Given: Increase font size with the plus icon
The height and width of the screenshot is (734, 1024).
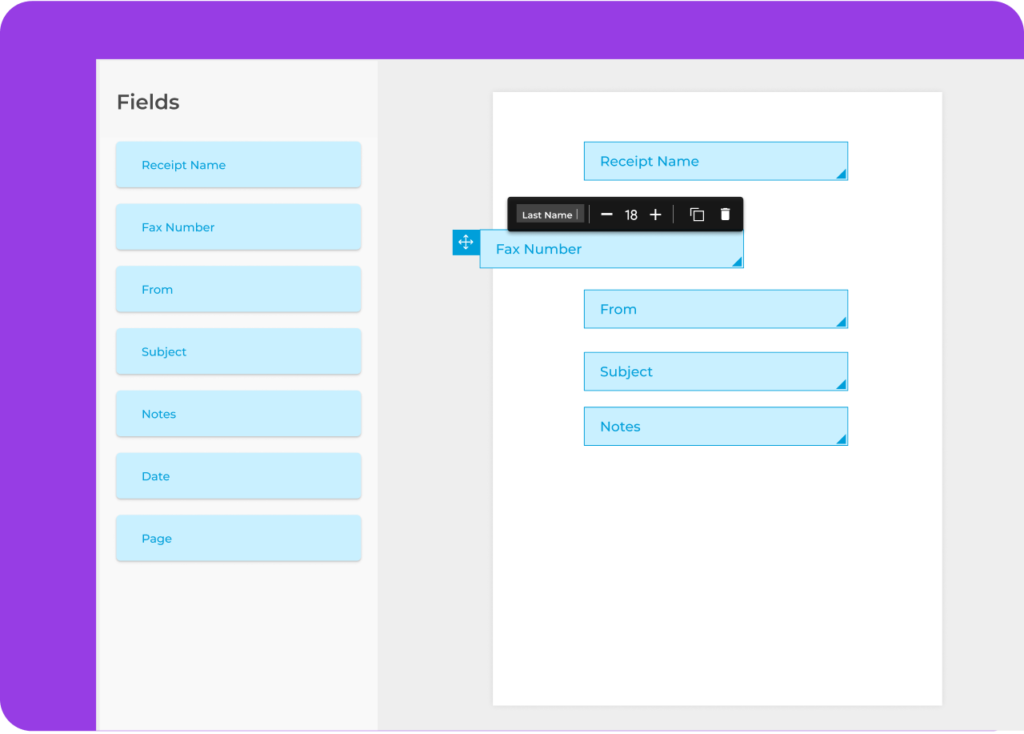Looking at the screenshot, I should pyautogui.click(x=655, y=214).
